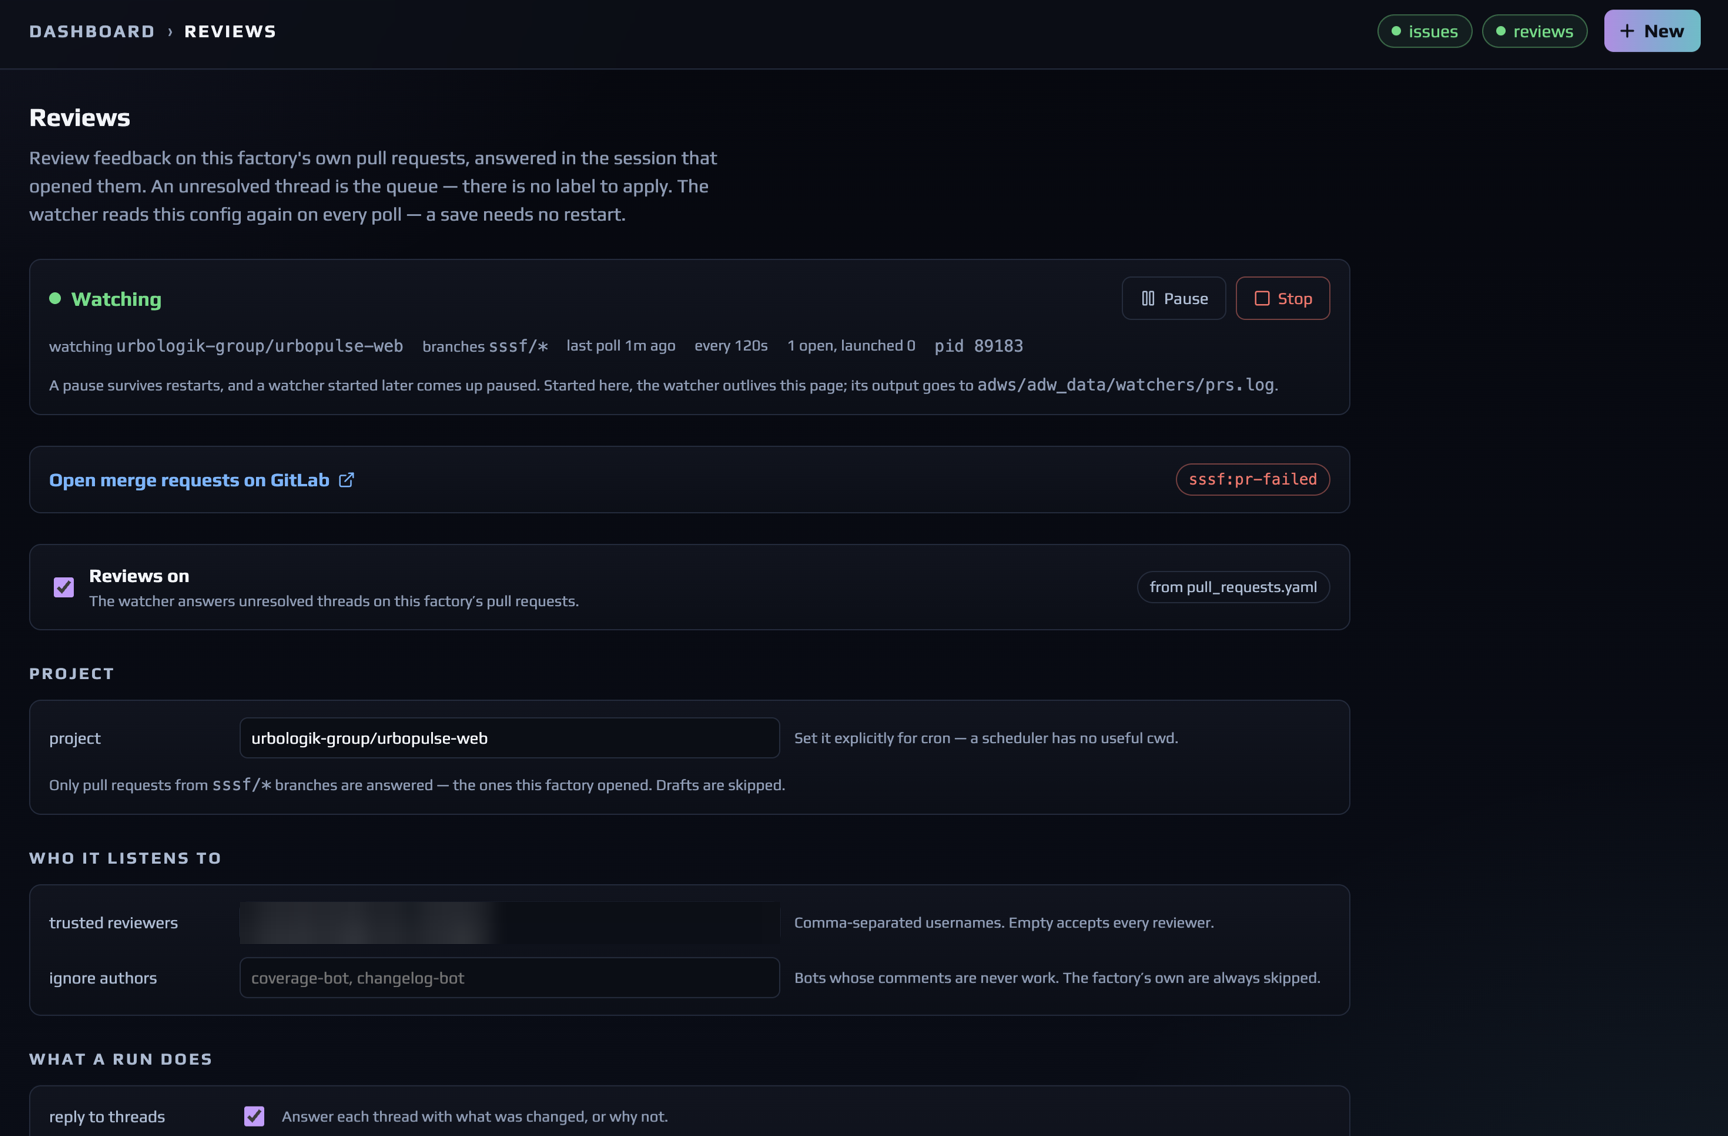Create a new item with New
This screenshot has height=1136, width=1728.
pos(1651,31)
